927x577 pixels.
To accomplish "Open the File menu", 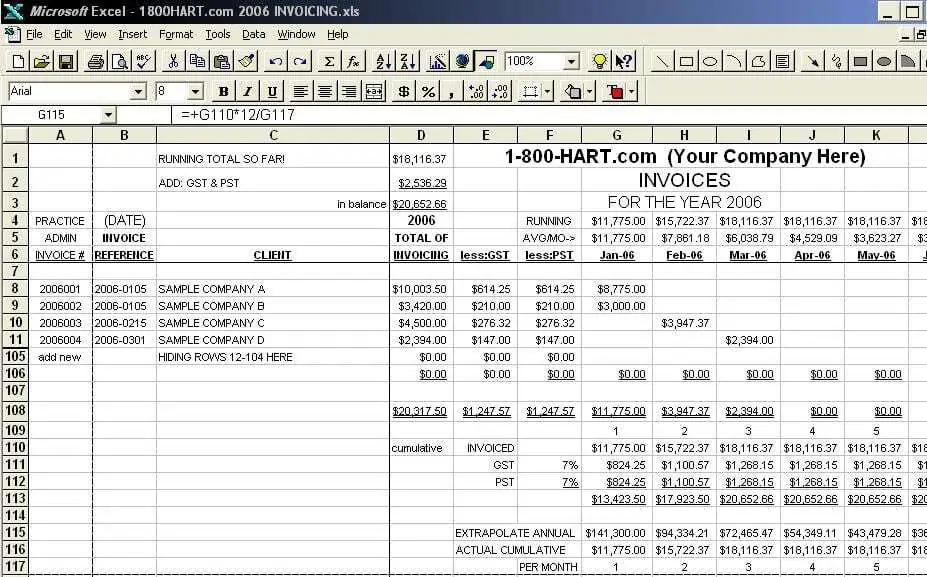I will click(x=34, y=34).
